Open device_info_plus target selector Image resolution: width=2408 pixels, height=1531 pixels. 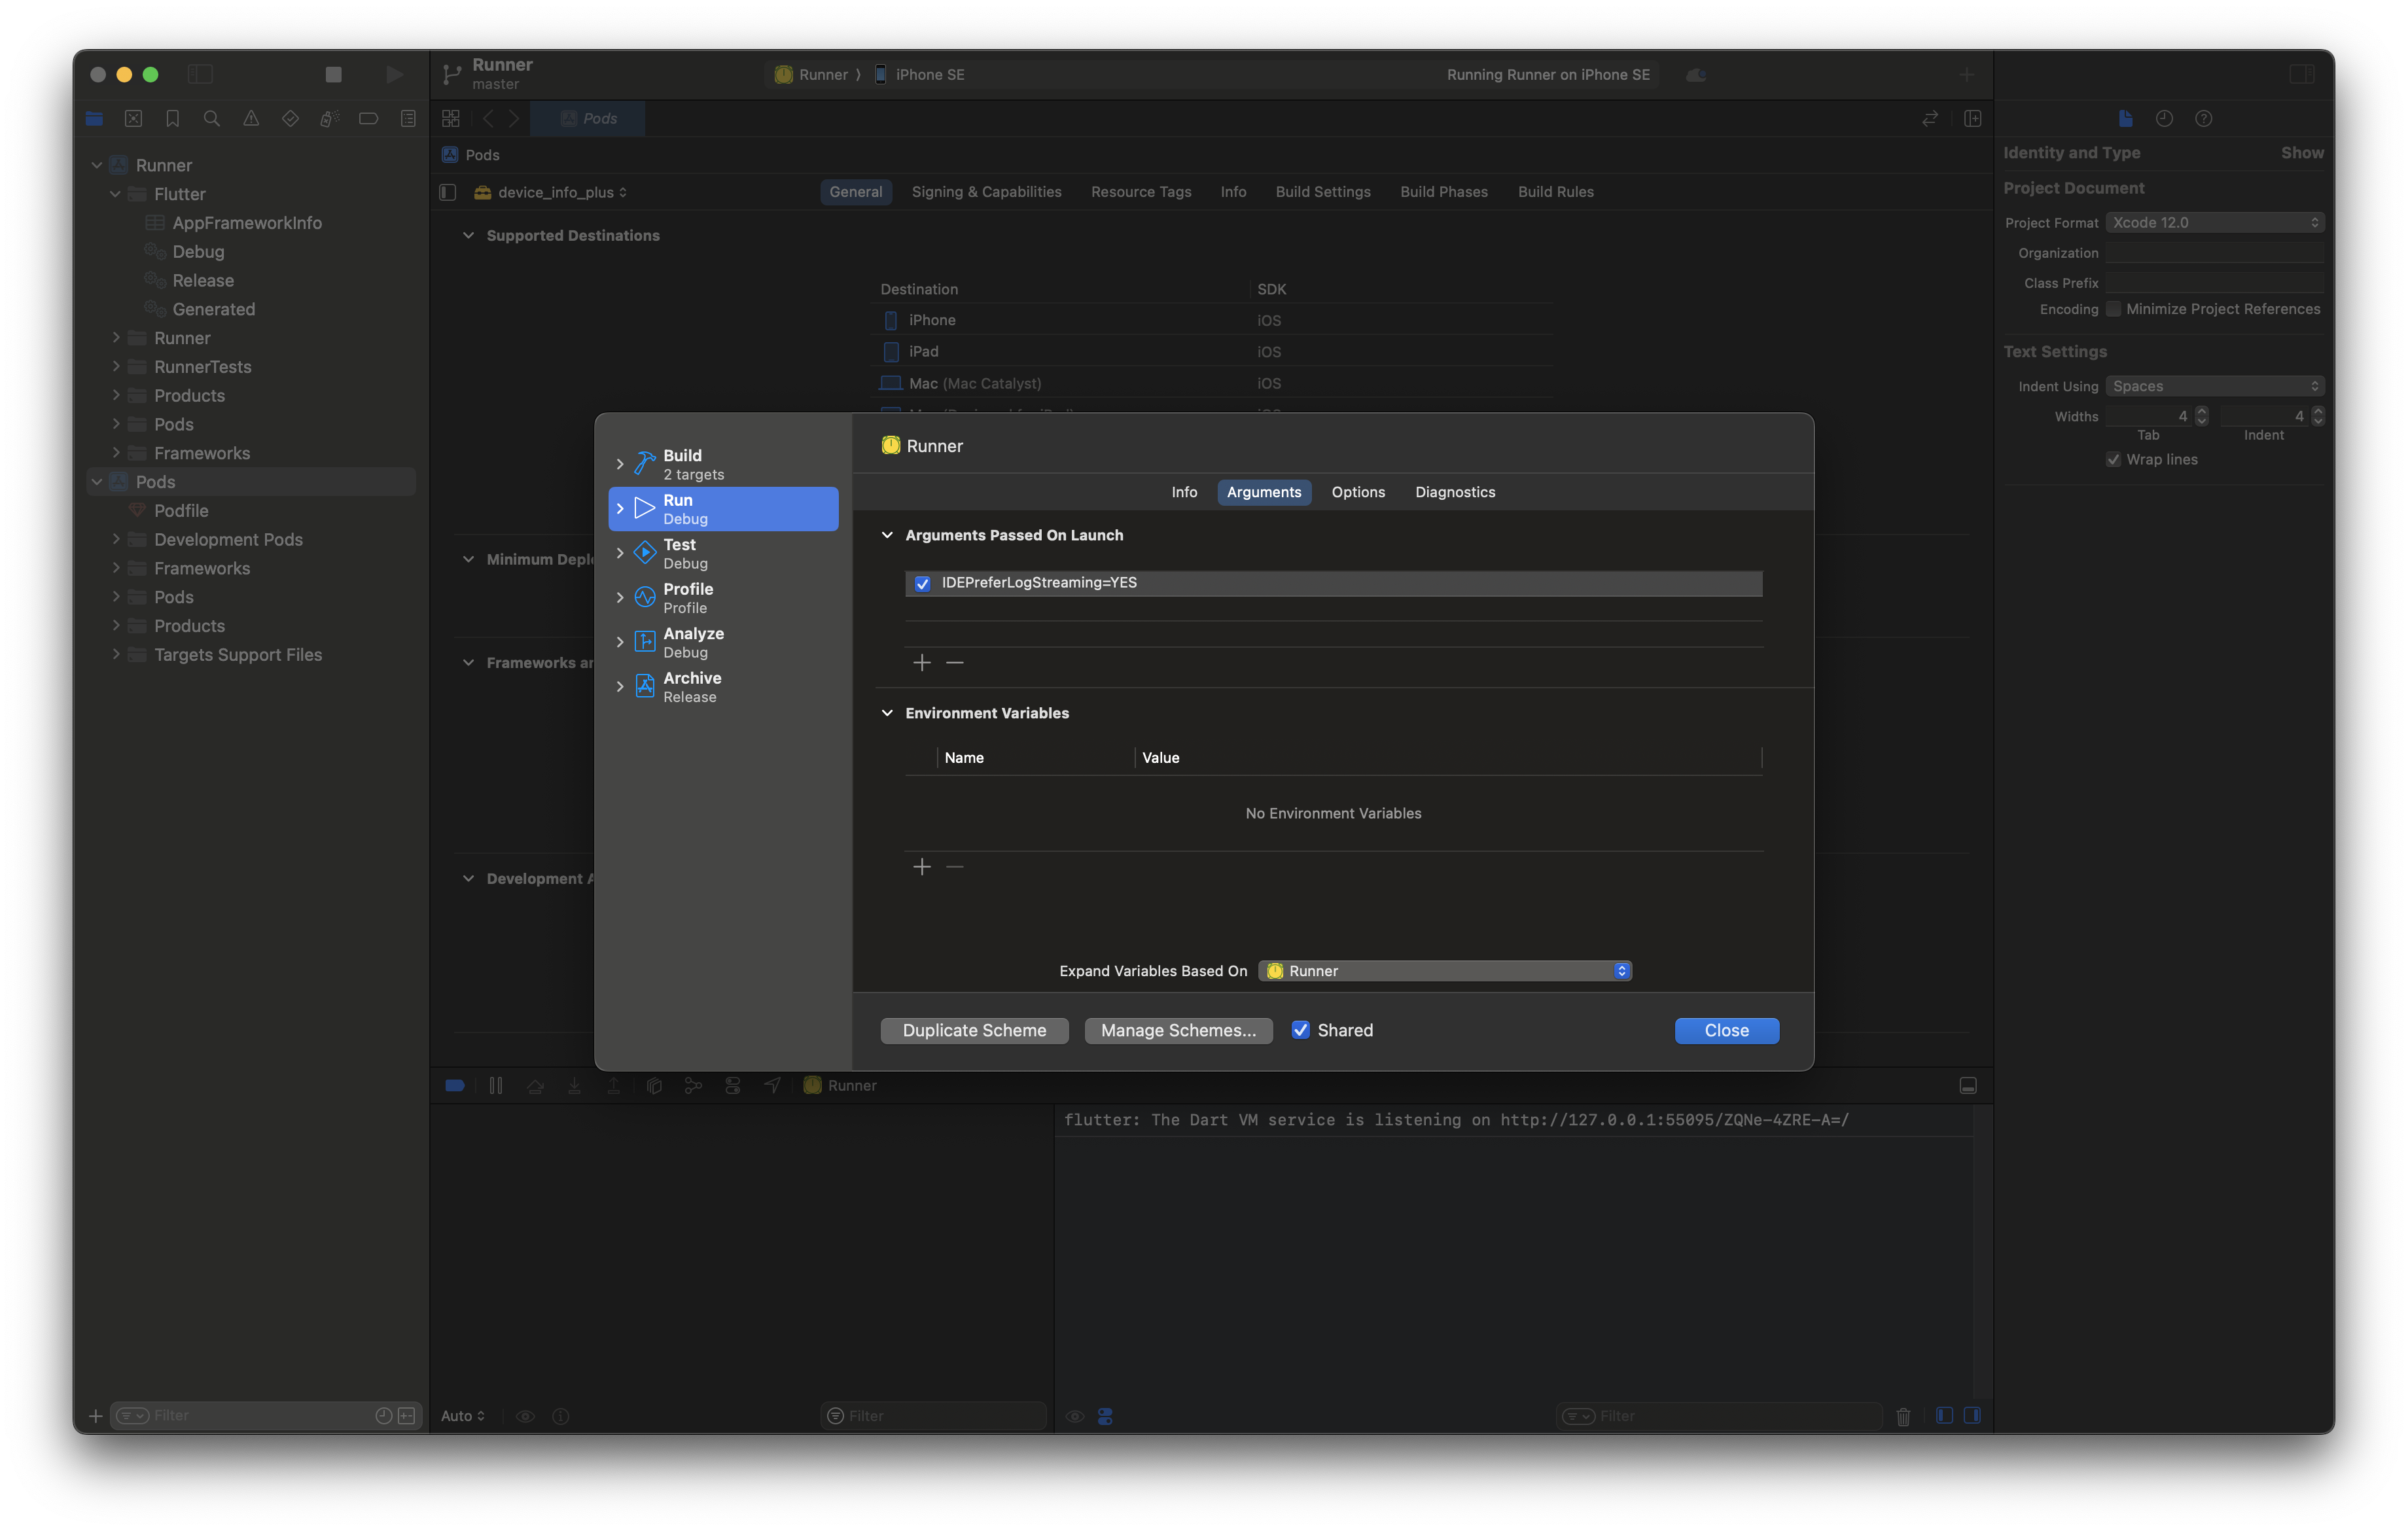[551, 192]
